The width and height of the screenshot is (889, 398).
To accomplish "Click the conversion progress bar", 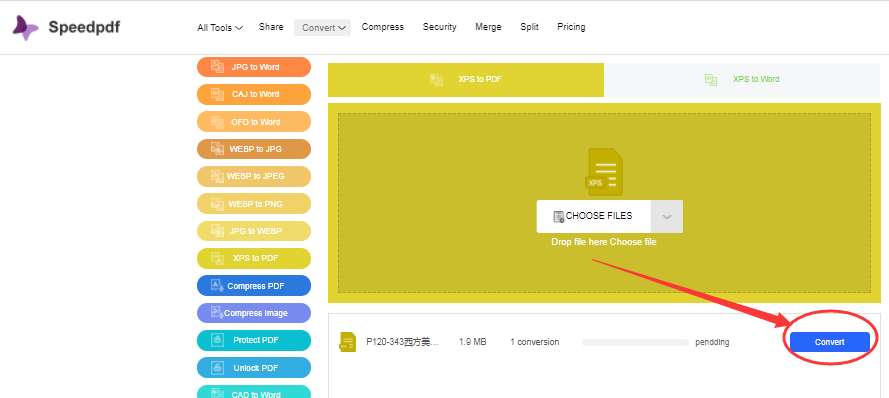I will (x=635, y=342).
